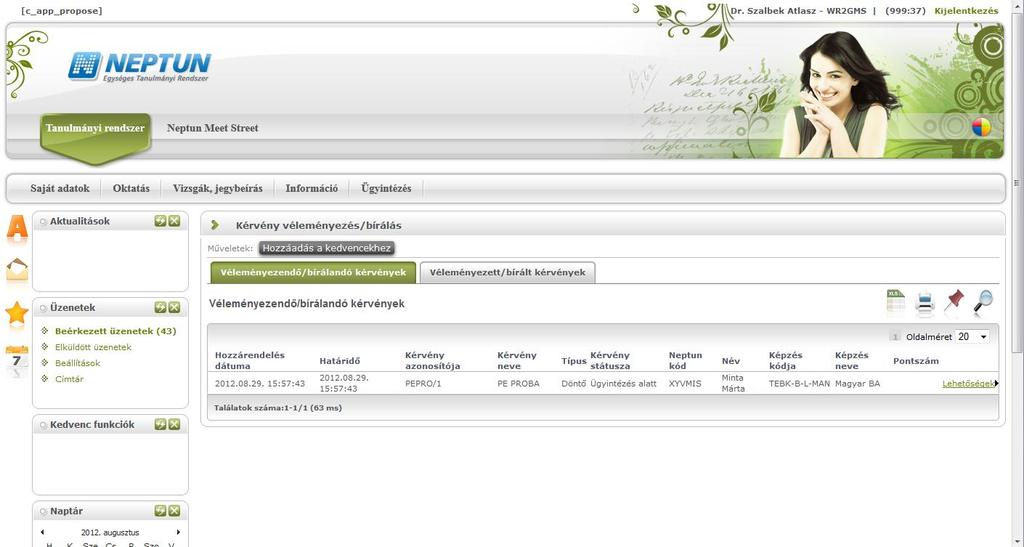This screenshot has height=547, width=1024.
Task: Sort by Kérvény státusza column
Action: coord(610,360)
